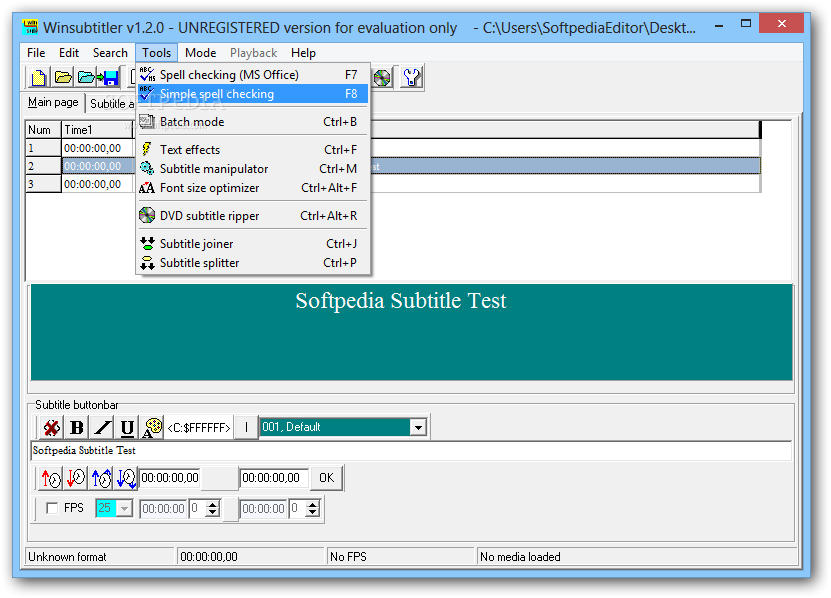Click the OK button beside time fields
The image size is (831, 598).
tap(326, 478)
